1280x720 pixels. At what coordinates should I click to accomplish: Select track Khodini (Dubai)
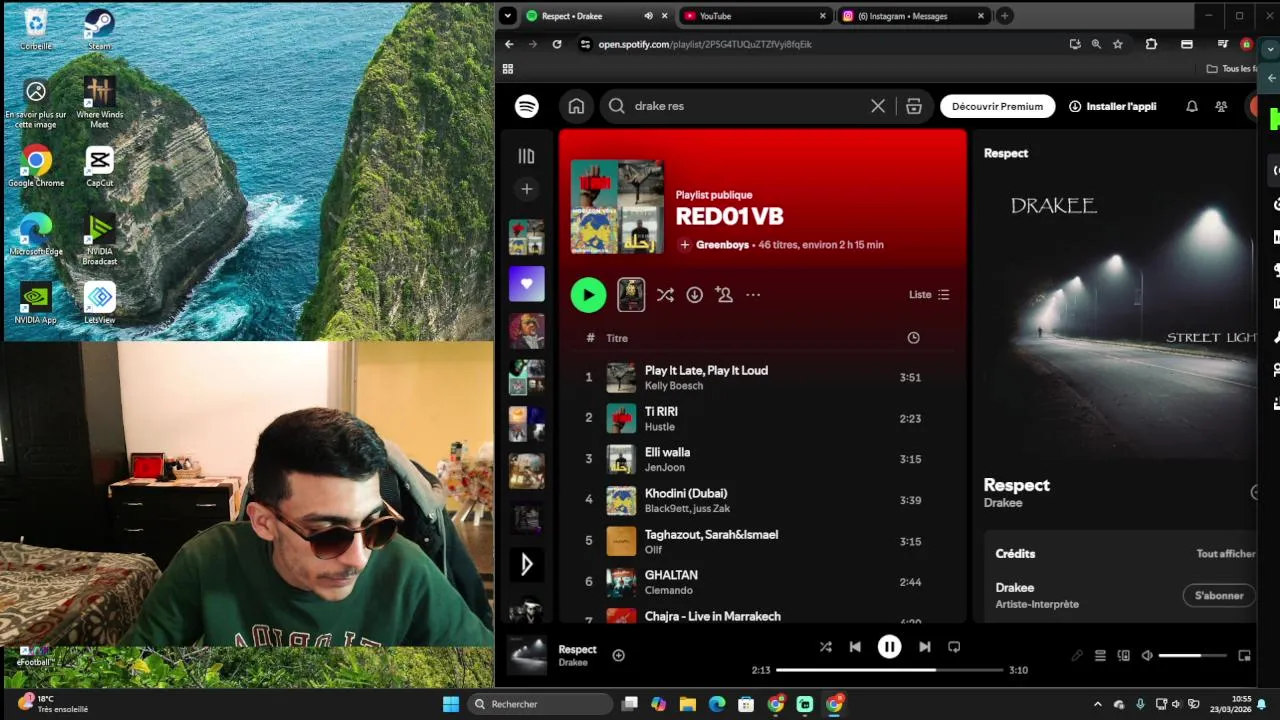[686, 494]
